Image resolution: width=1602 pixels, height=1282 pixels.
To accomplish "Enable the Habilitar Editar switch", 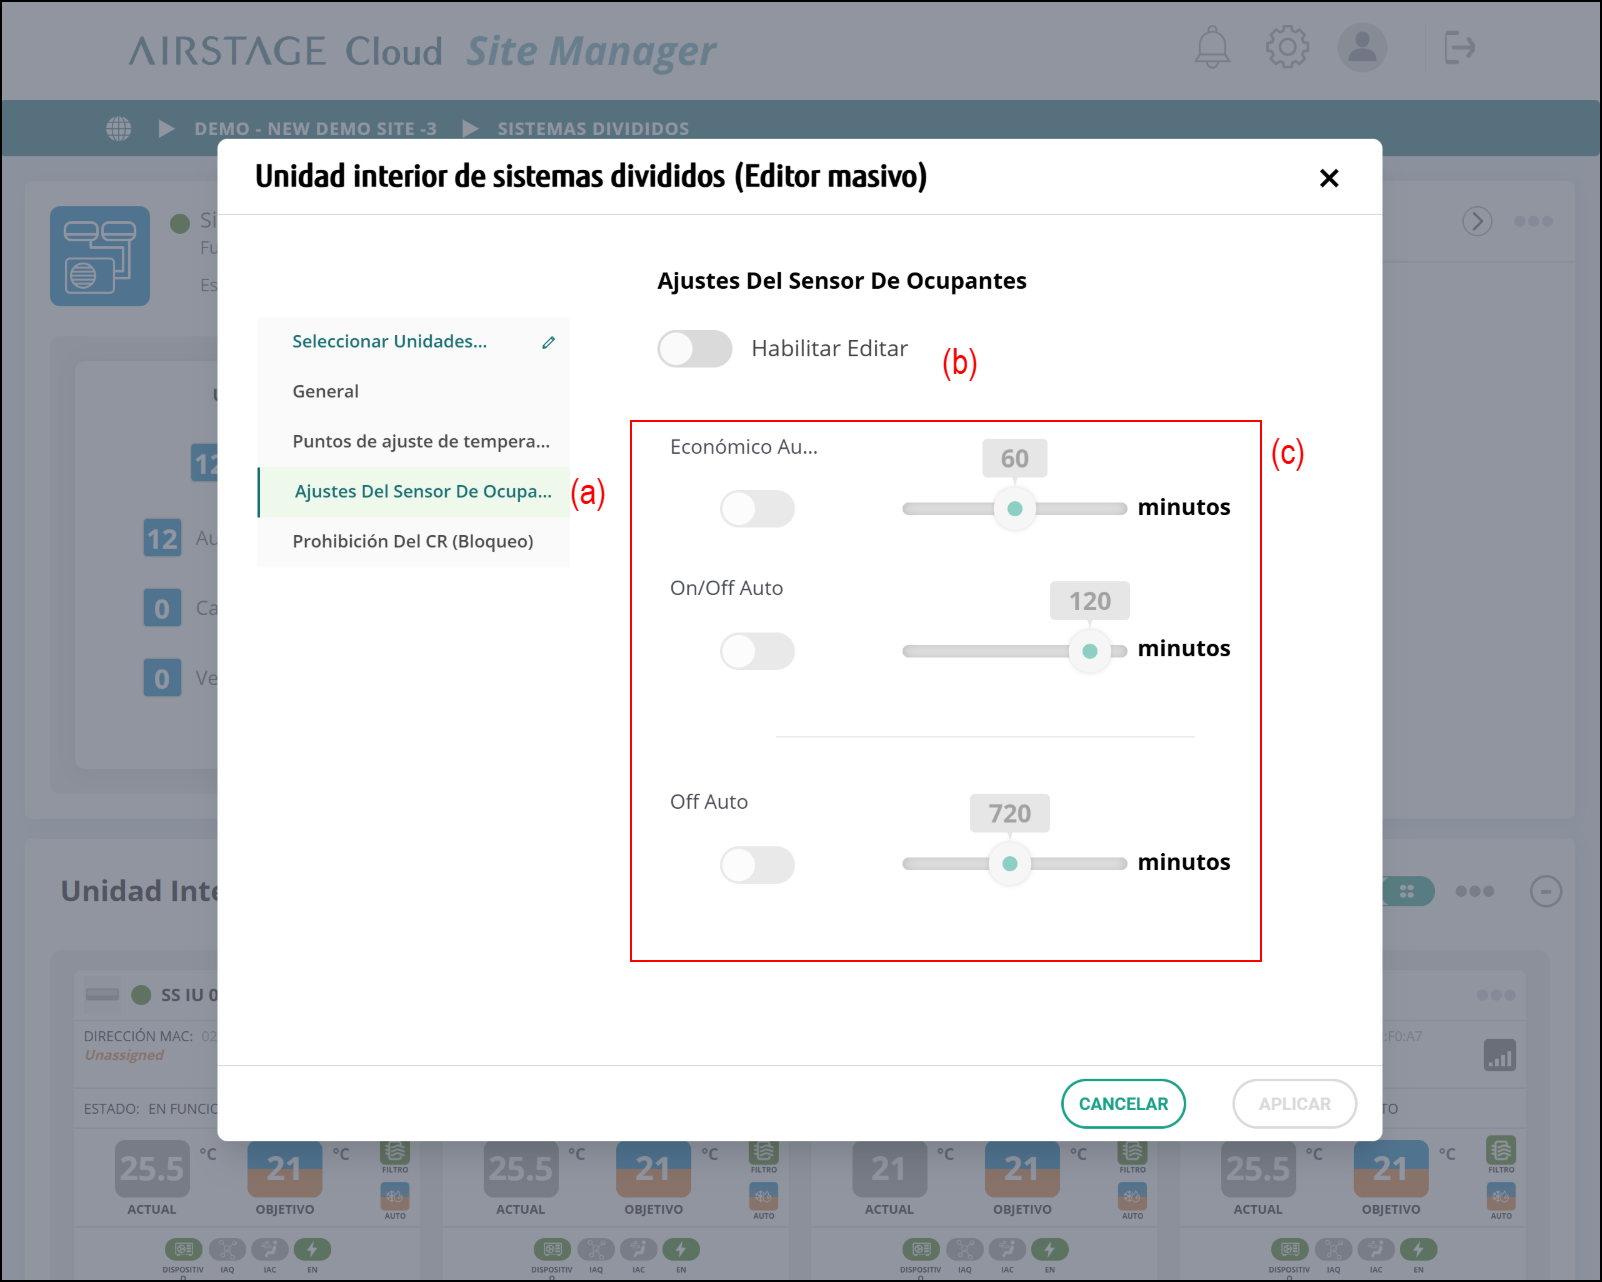I will (x=695, y=349).
